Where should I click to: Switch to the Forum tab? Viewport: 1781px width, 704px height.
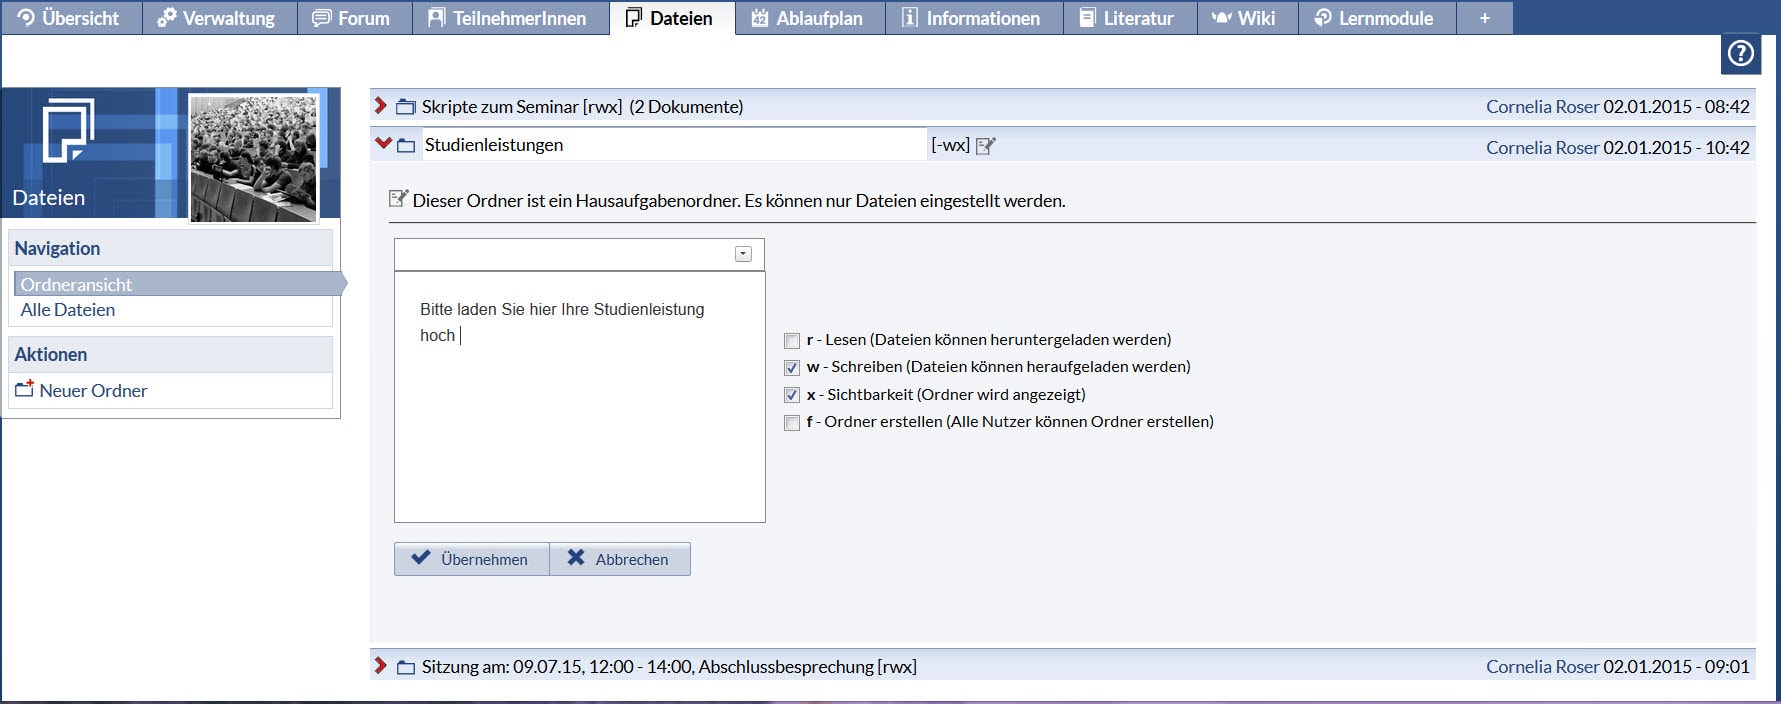point(352,18)
